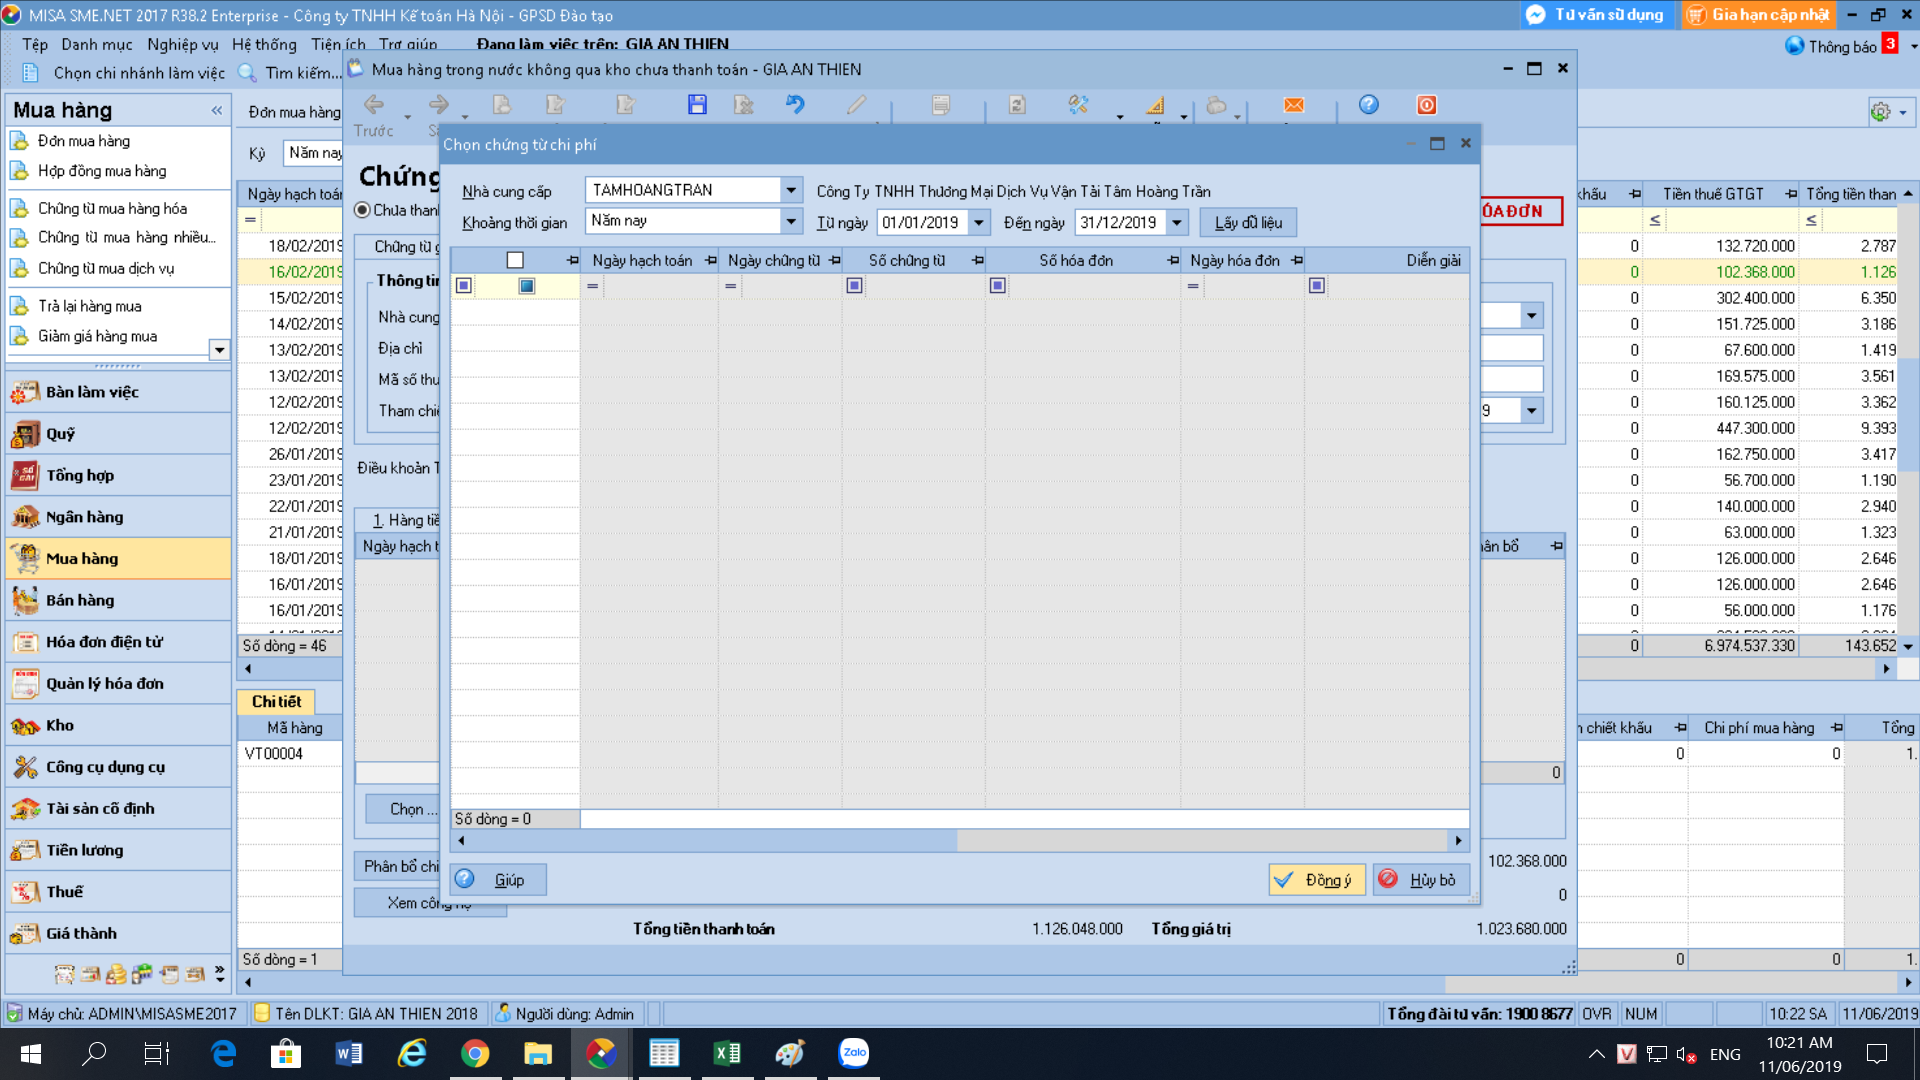
Task: Open the Nghiệp vụ menu
Action: point(182,44)
